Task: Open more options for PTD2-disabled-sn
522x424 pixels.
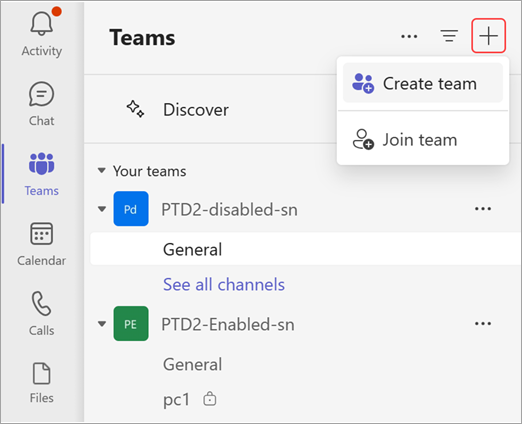Action: [x=483, y=209]
